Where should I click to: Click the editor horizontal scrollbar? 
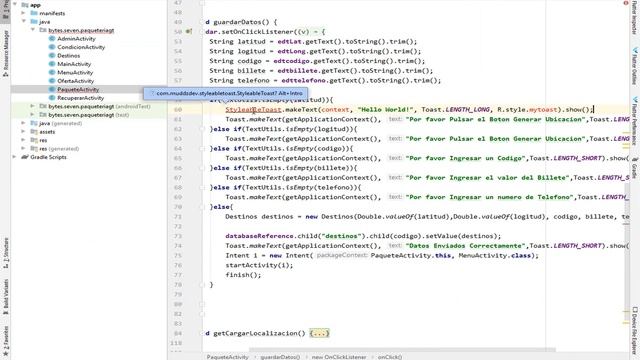402,350
